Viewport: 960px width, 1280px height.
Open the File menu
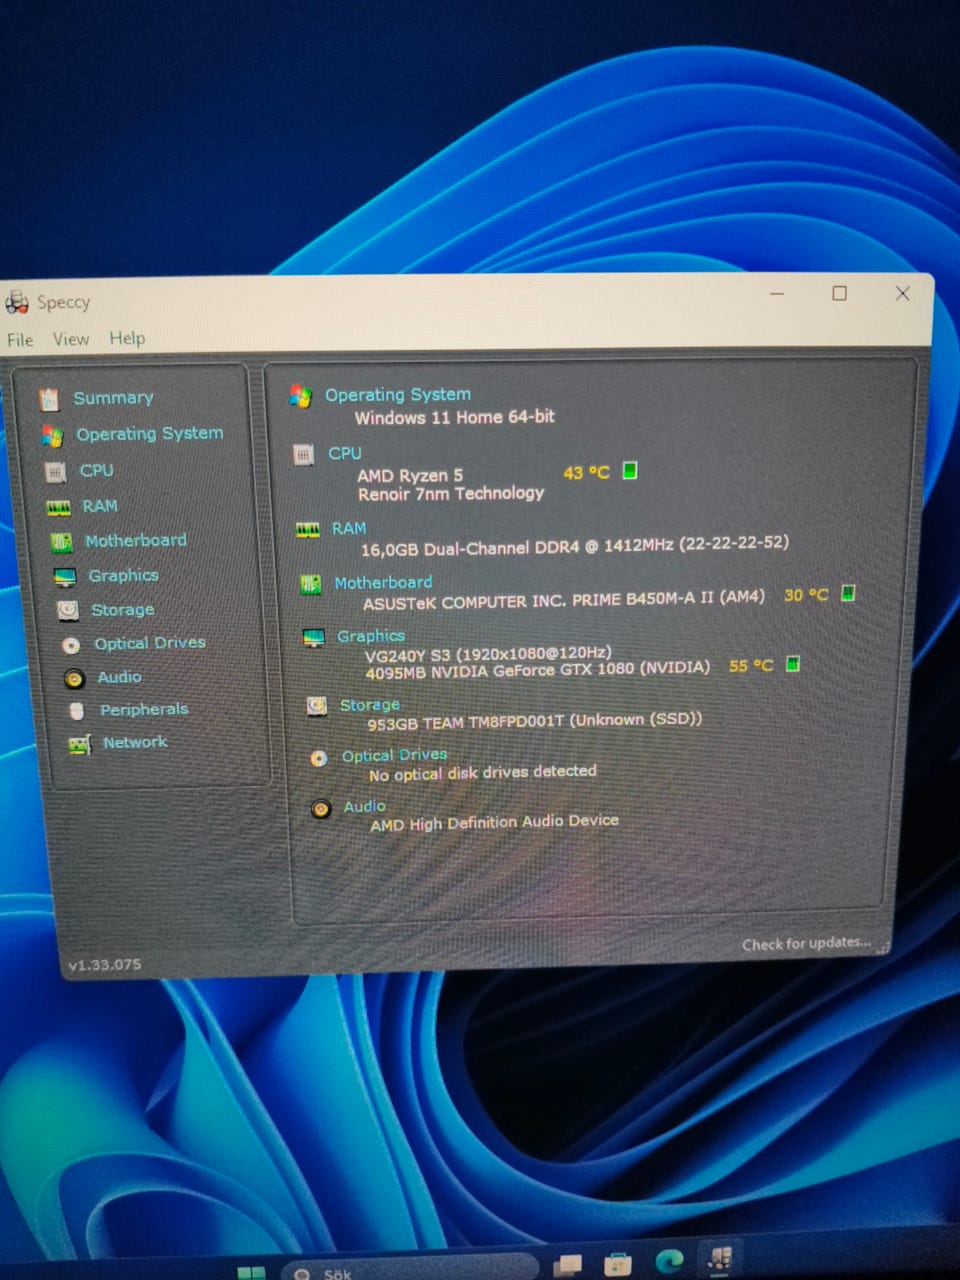tap(20, 340)
